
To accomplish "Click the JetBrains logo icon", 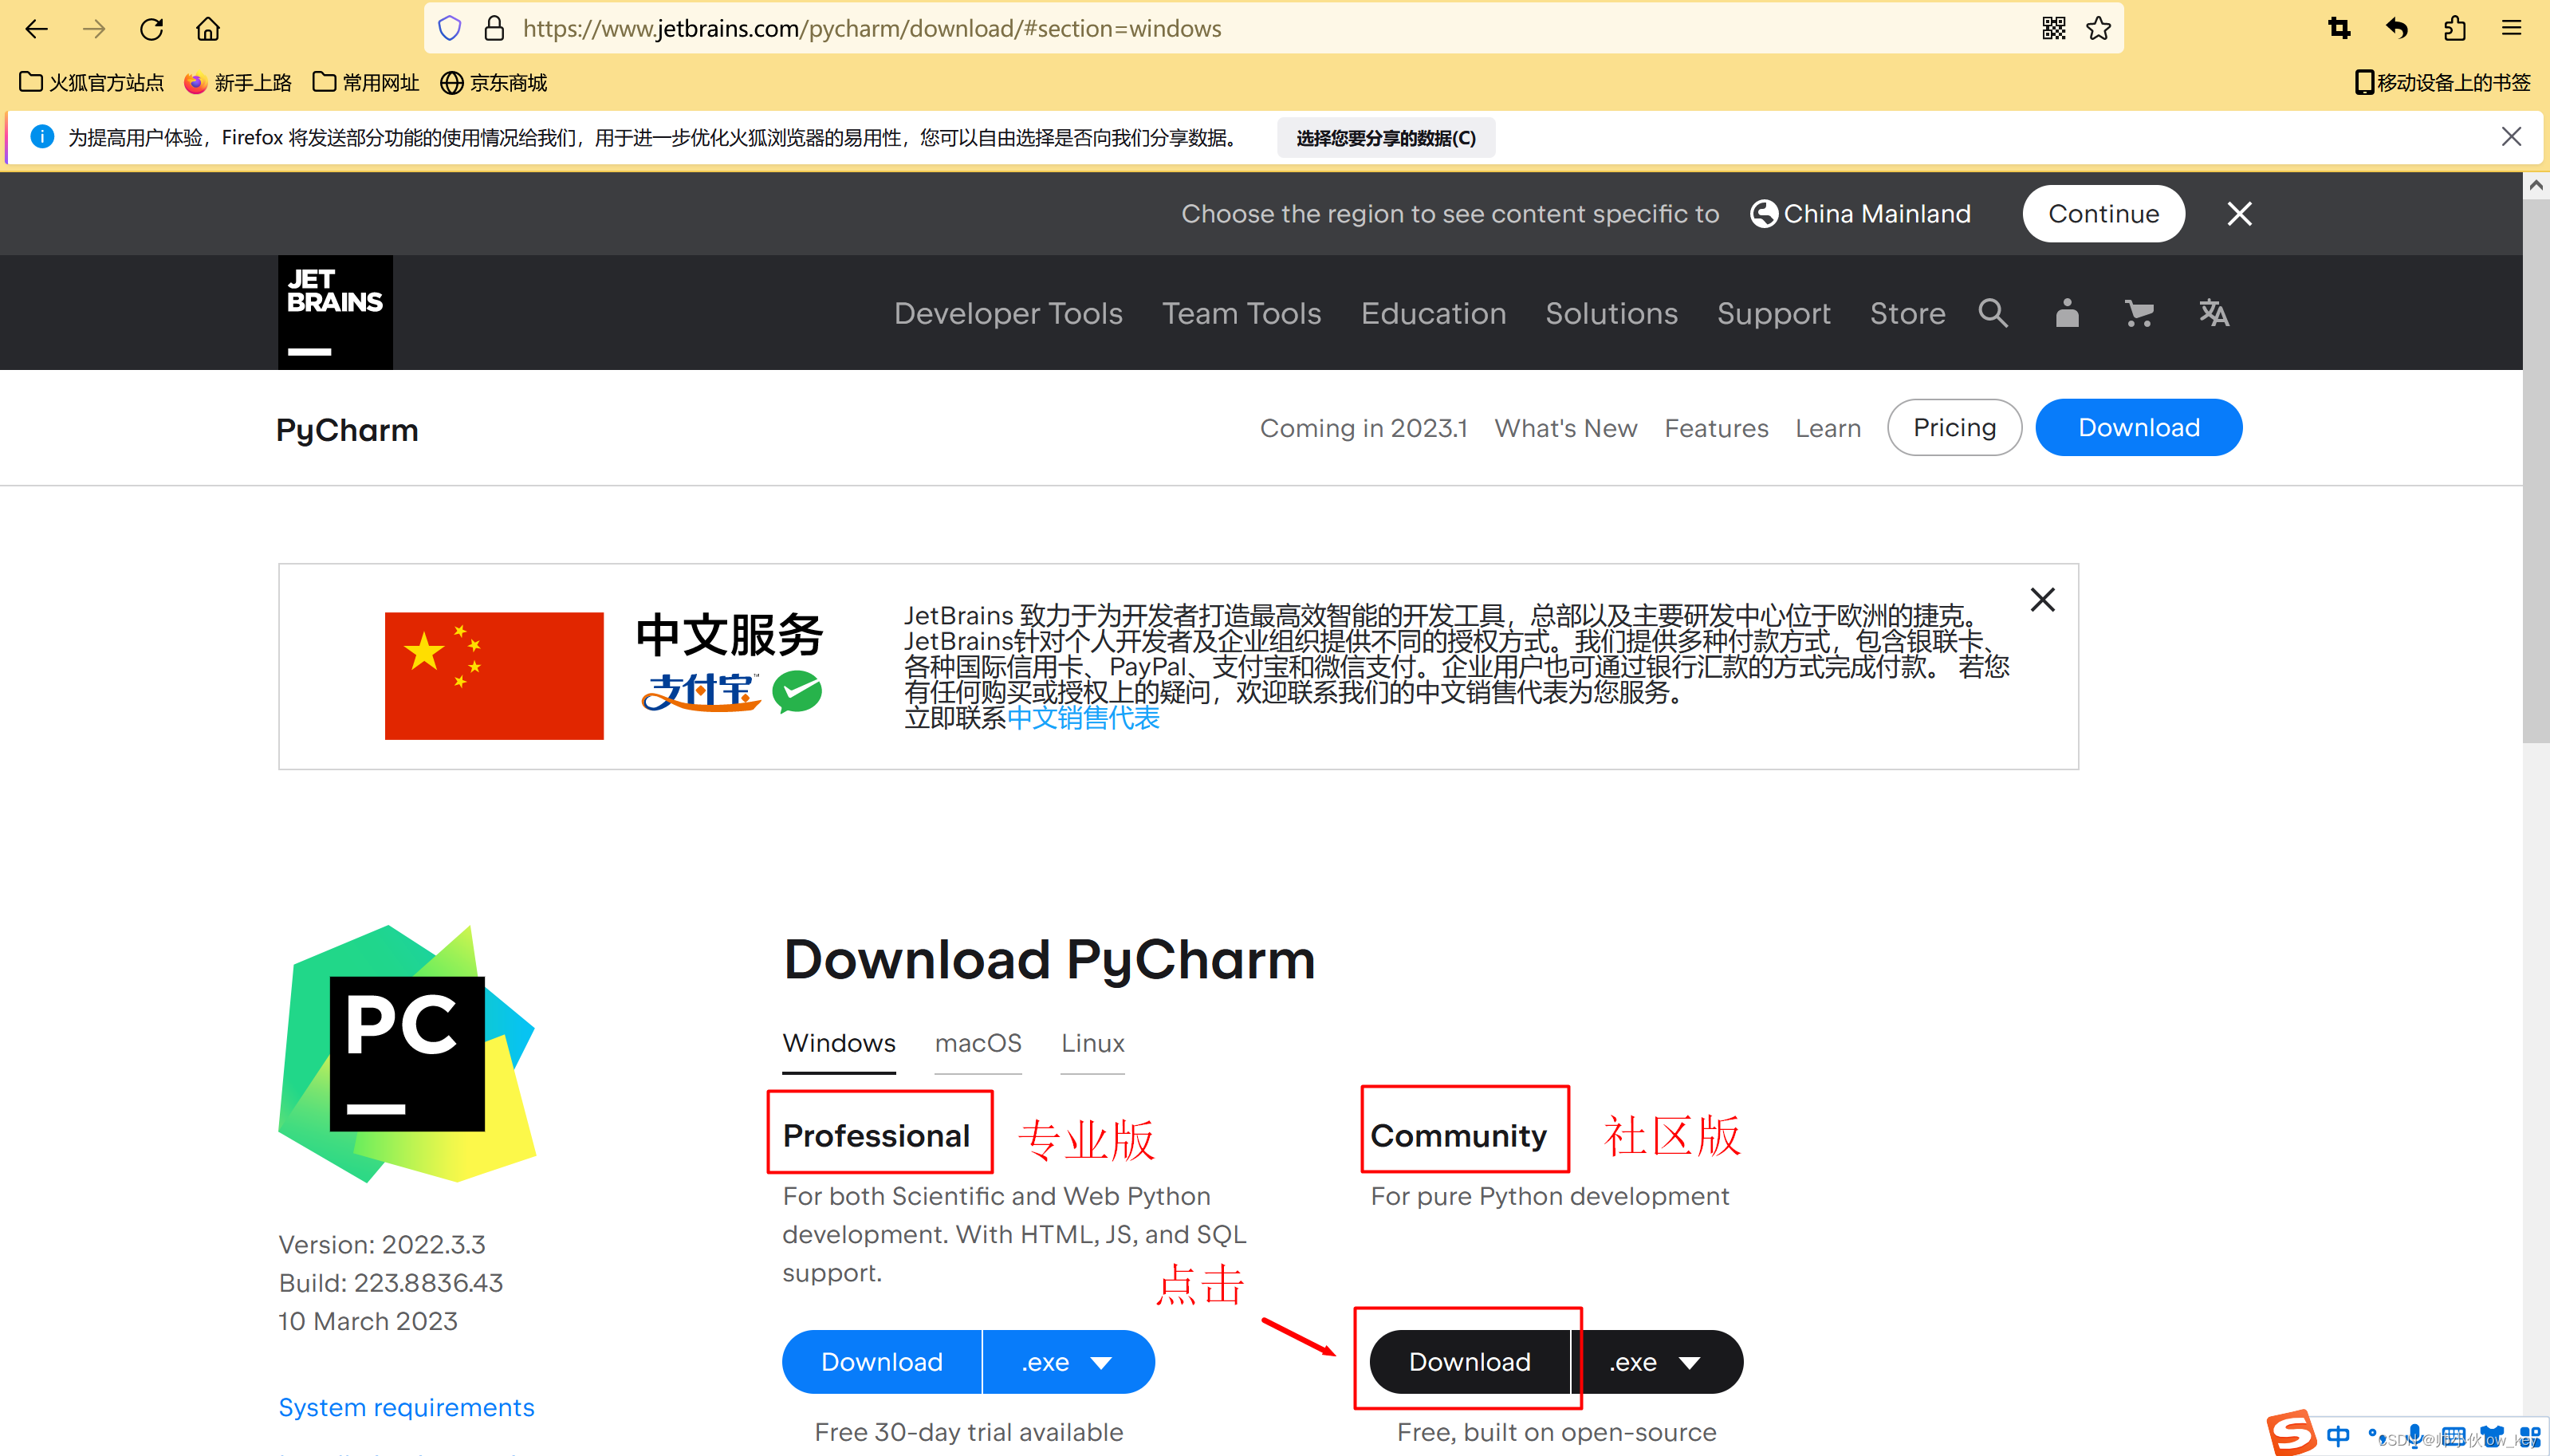I will pyautogui.click(x=336, y=312).
